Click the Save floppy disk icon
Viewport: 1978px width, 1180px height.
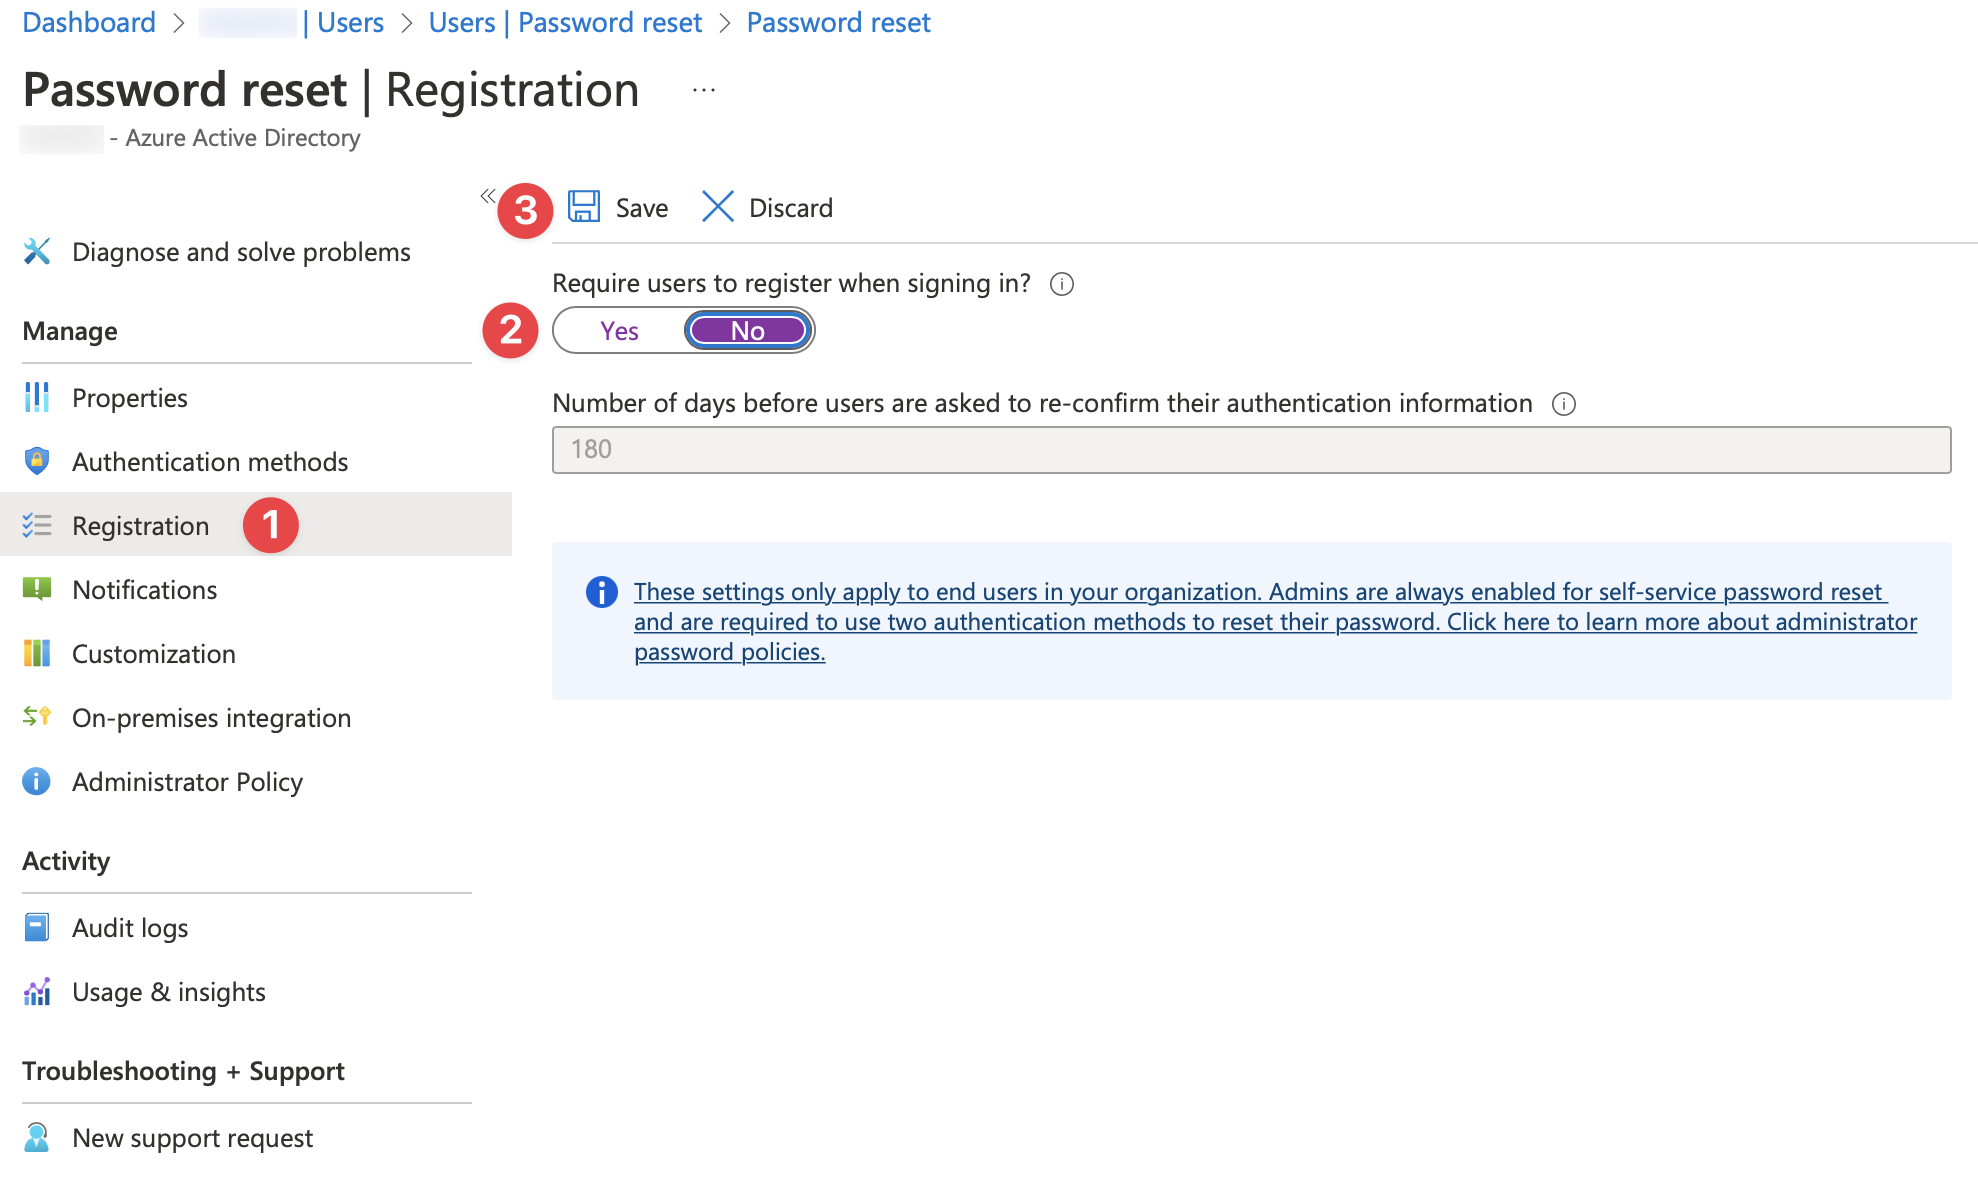click(x=584, y=207)
